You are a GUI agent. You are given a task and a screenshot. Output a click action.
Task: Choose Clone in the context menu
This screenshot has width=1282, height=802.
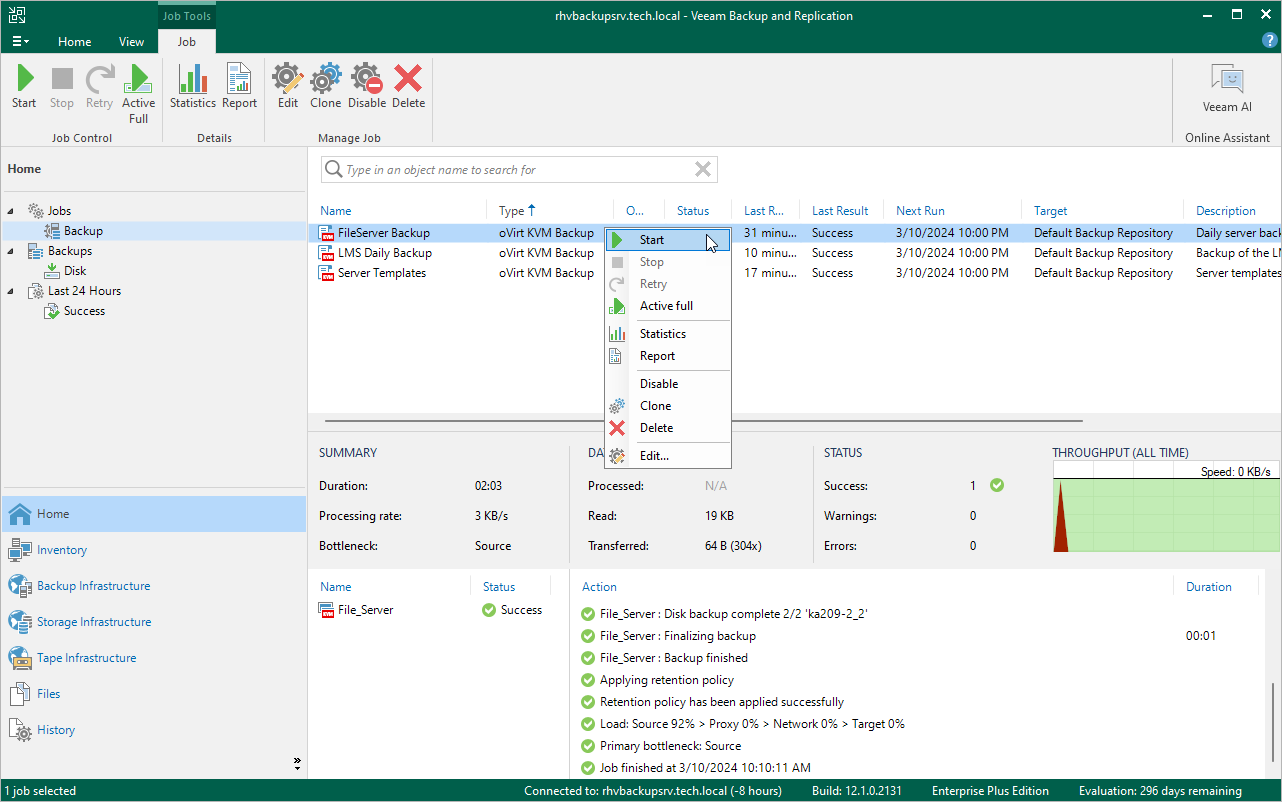coord(668,406)
